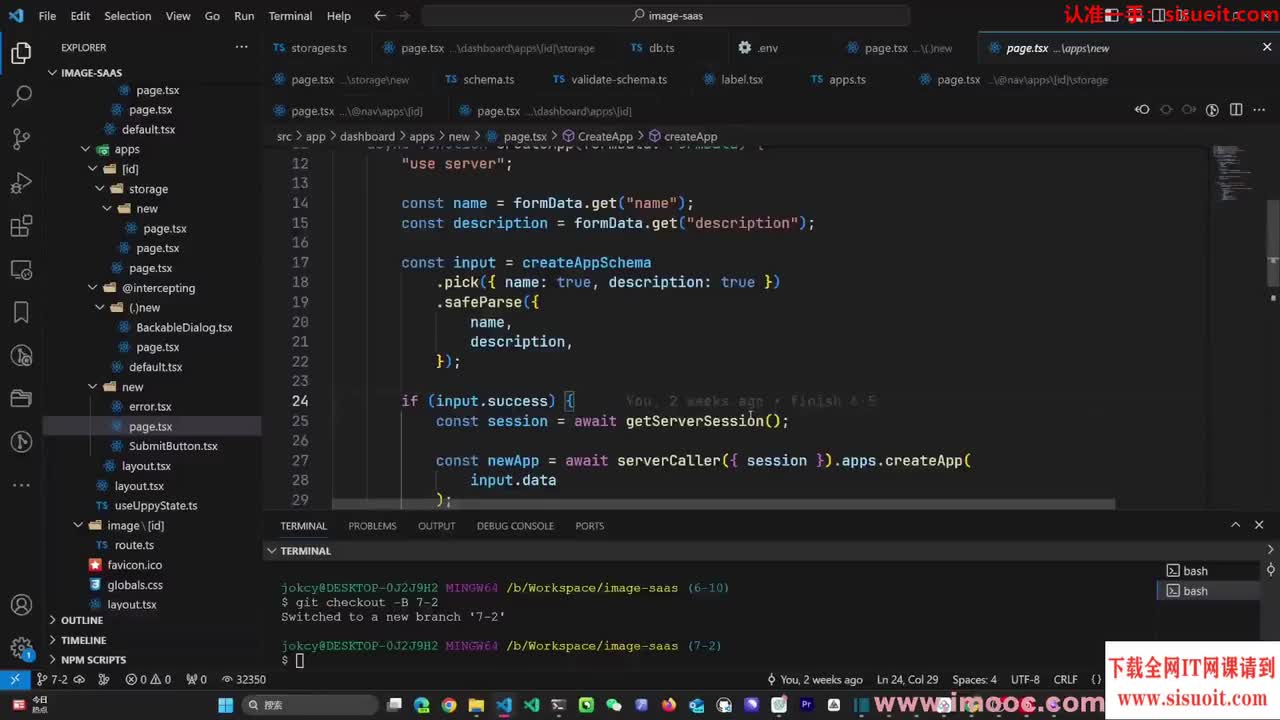Open the image-saas command center search
1280x720 pixels.
click(667, 16)
